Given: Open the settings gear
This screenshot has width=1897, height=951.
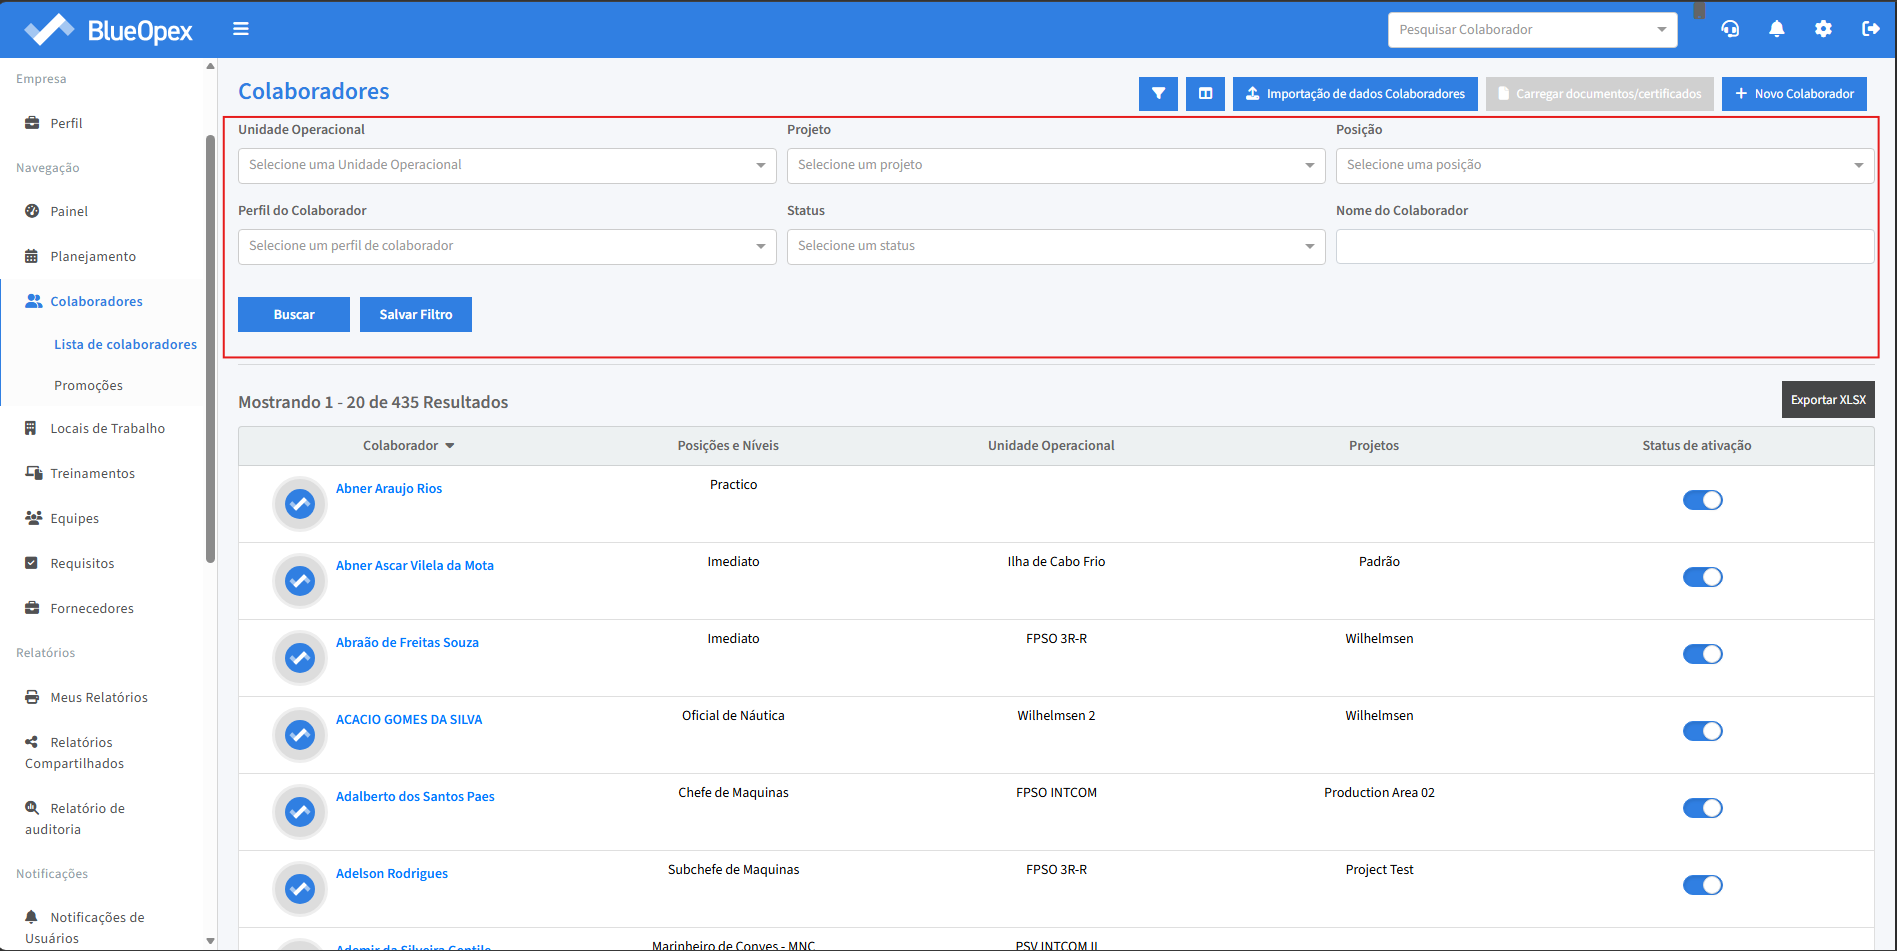Looking at the screenshot, I should 1823,29.
